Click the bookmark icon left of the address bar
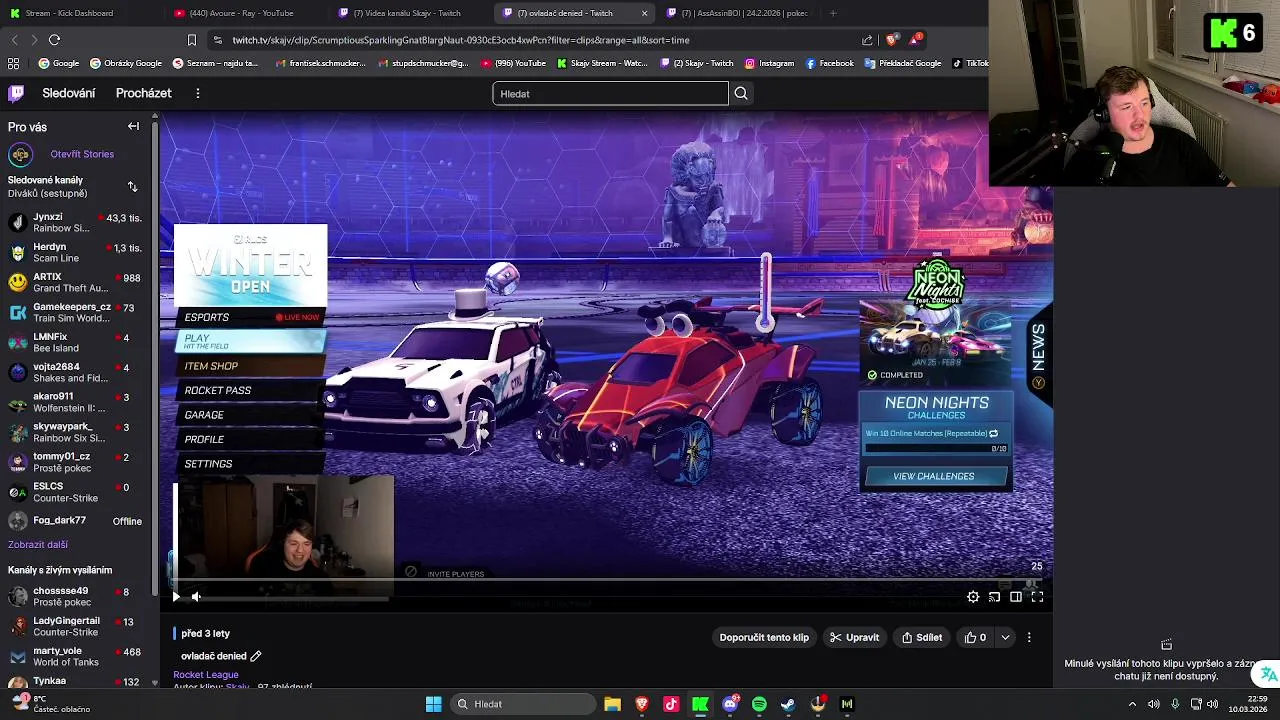Screen dimensions: 1280x720 pyautogui.click(x=192, y=40)
